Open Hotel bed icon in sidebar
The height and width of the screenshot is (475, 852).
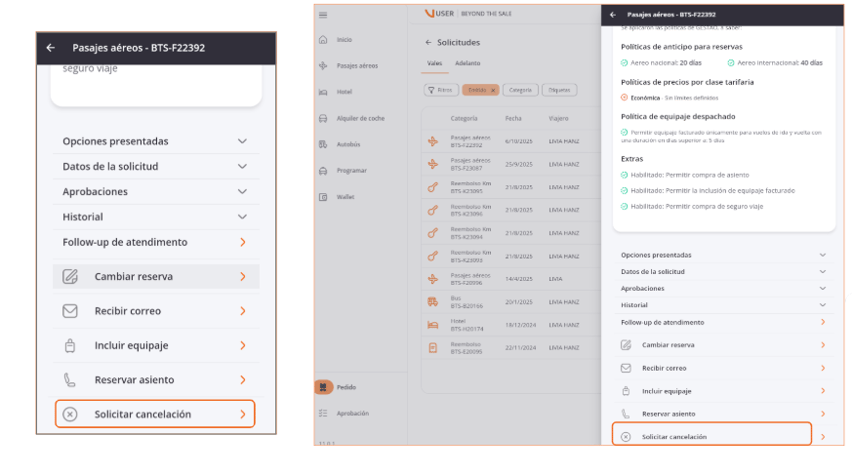(322, 91)
